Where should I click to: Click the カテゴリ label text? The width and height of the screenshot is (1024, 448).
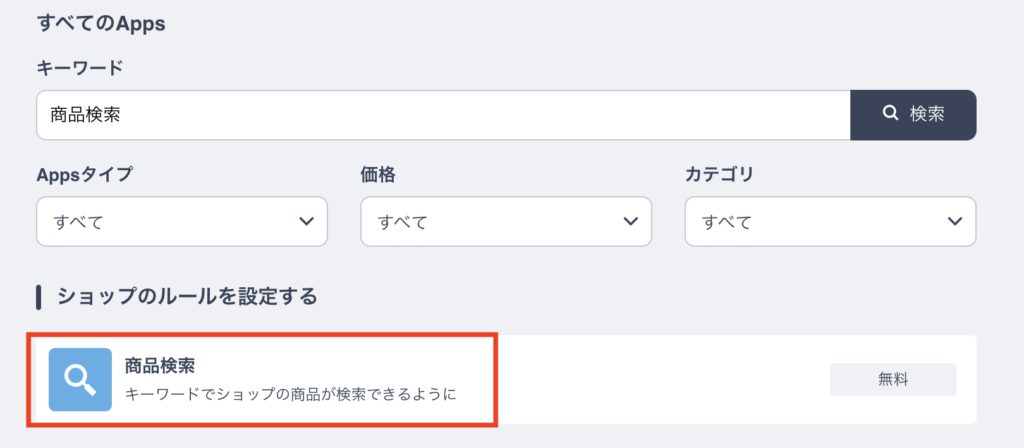719,174
